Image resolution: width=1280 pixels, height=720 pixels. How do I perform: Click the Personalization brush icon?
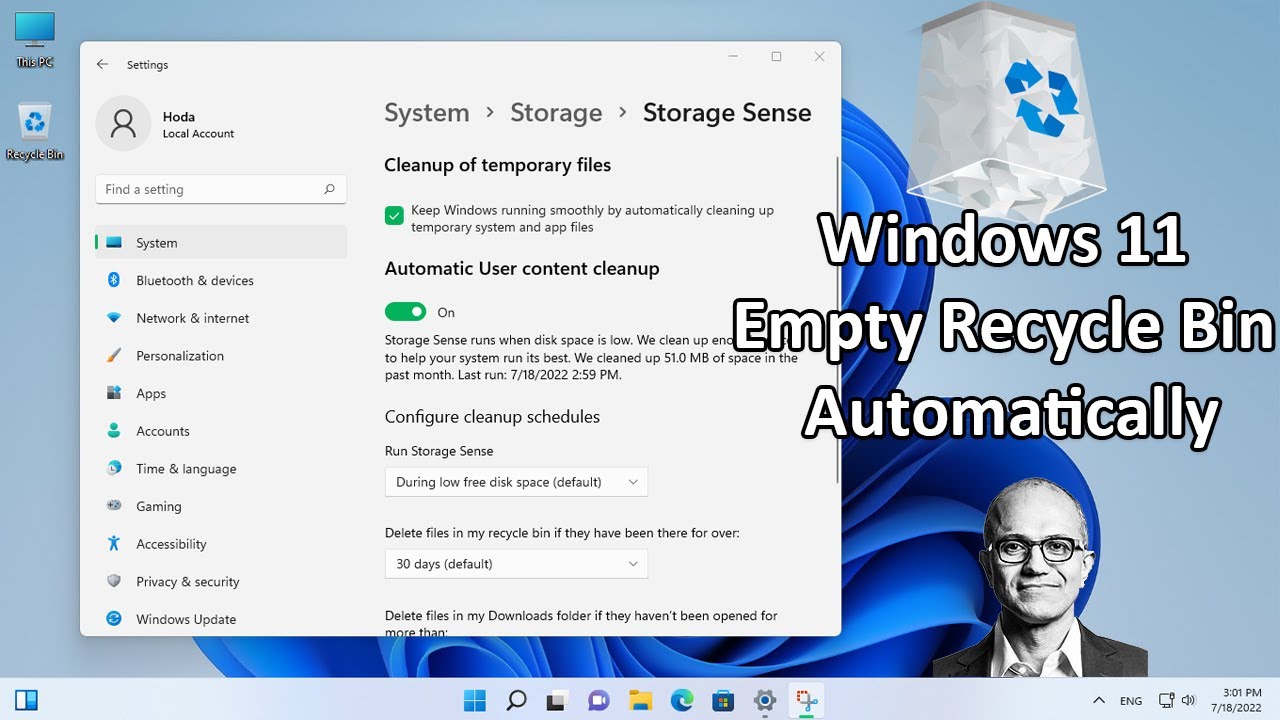coord(114,356)
